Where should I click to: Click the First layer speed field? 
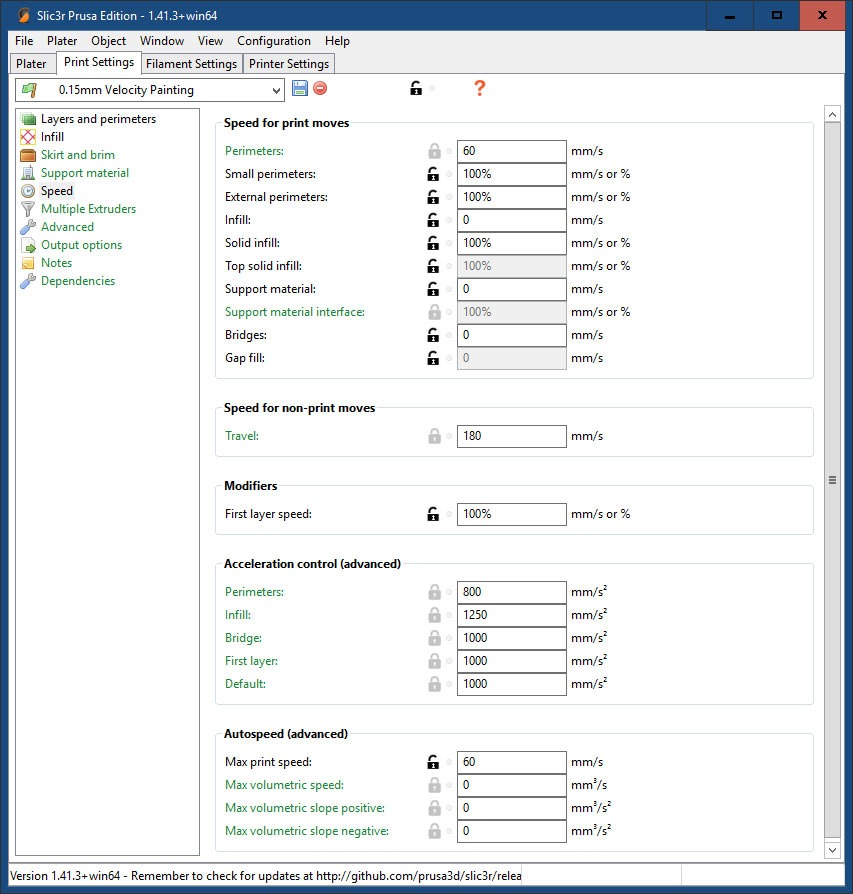(x=511, y=514)
